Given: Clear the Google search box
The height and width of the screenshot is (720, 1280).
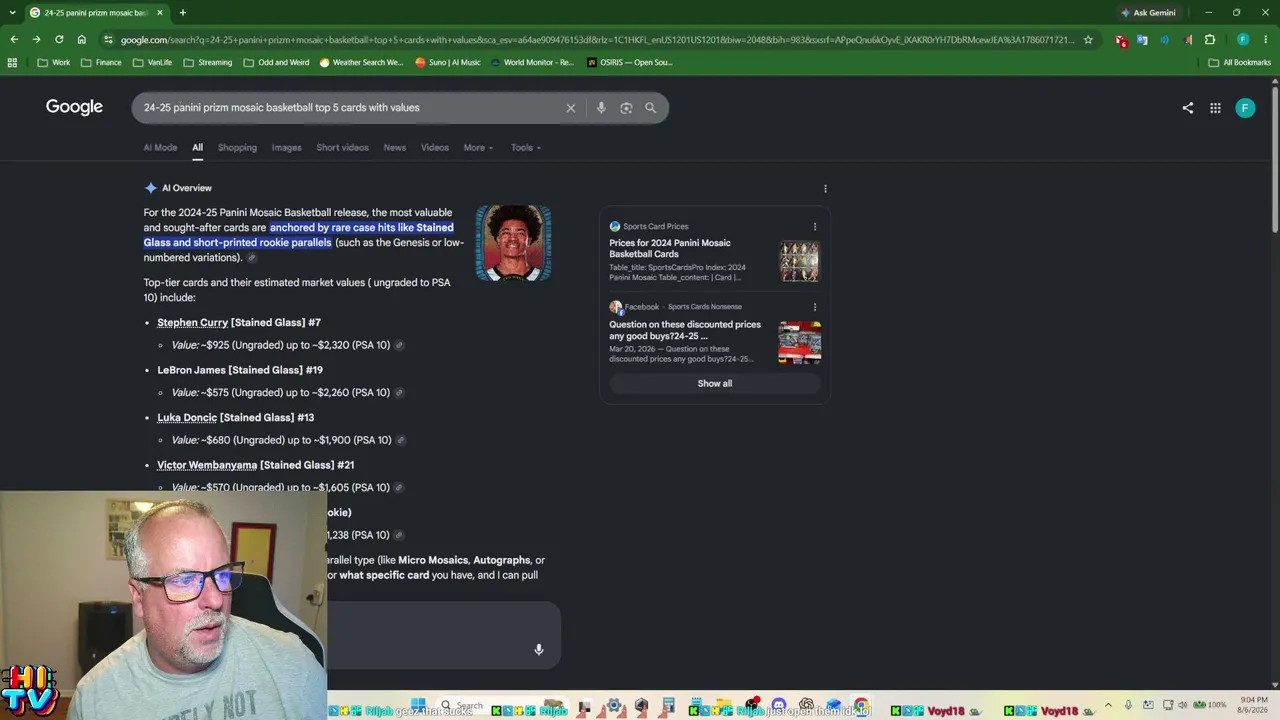Looking at the screenshot, I should [571, 108].
